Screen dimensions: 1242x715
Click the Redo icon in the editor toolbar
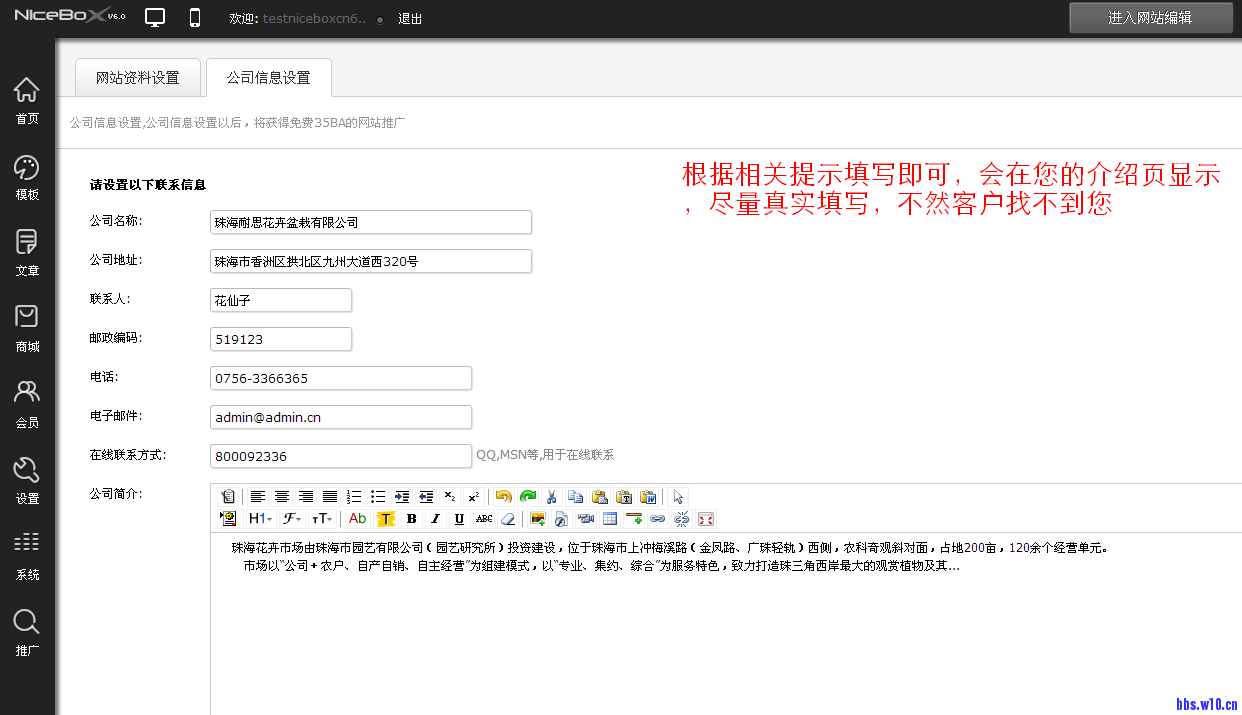(528, 497)
